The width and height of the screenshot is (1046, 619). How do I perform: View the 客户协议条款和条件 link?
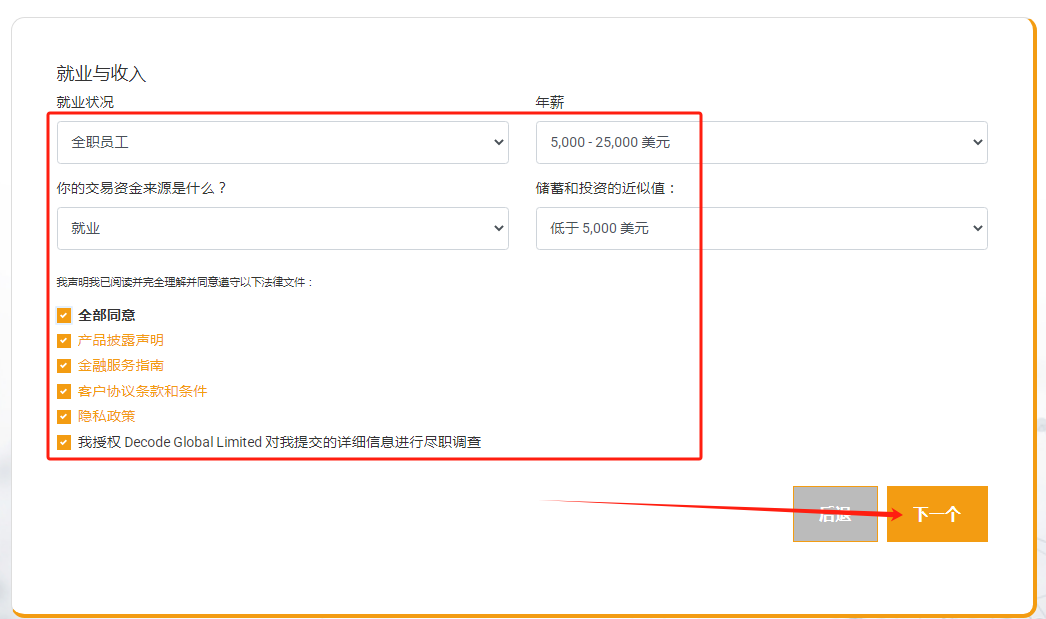tap(143, 392)
